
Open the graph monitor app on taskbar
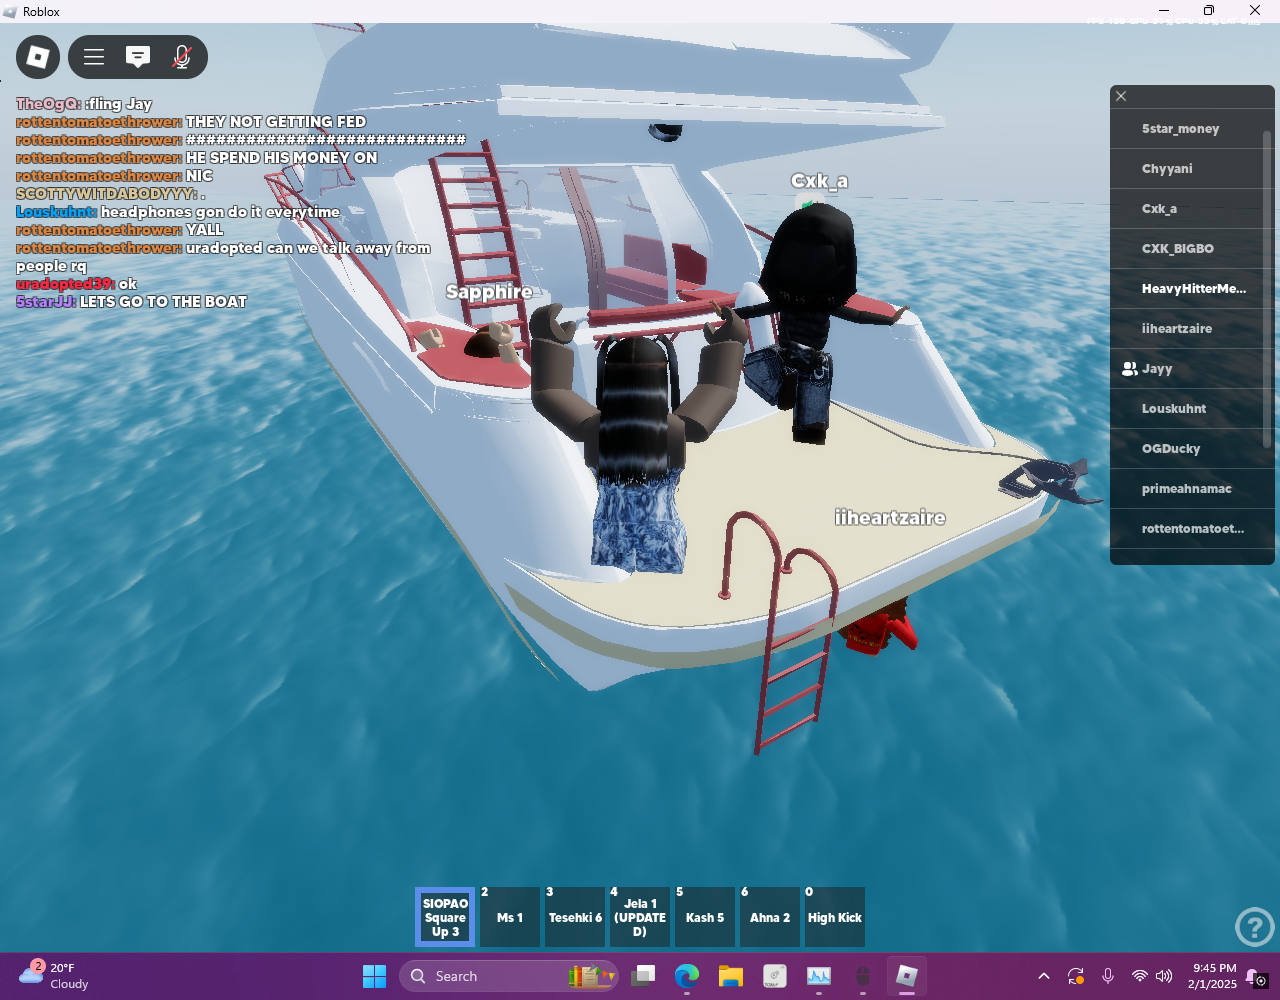[819, 976]
